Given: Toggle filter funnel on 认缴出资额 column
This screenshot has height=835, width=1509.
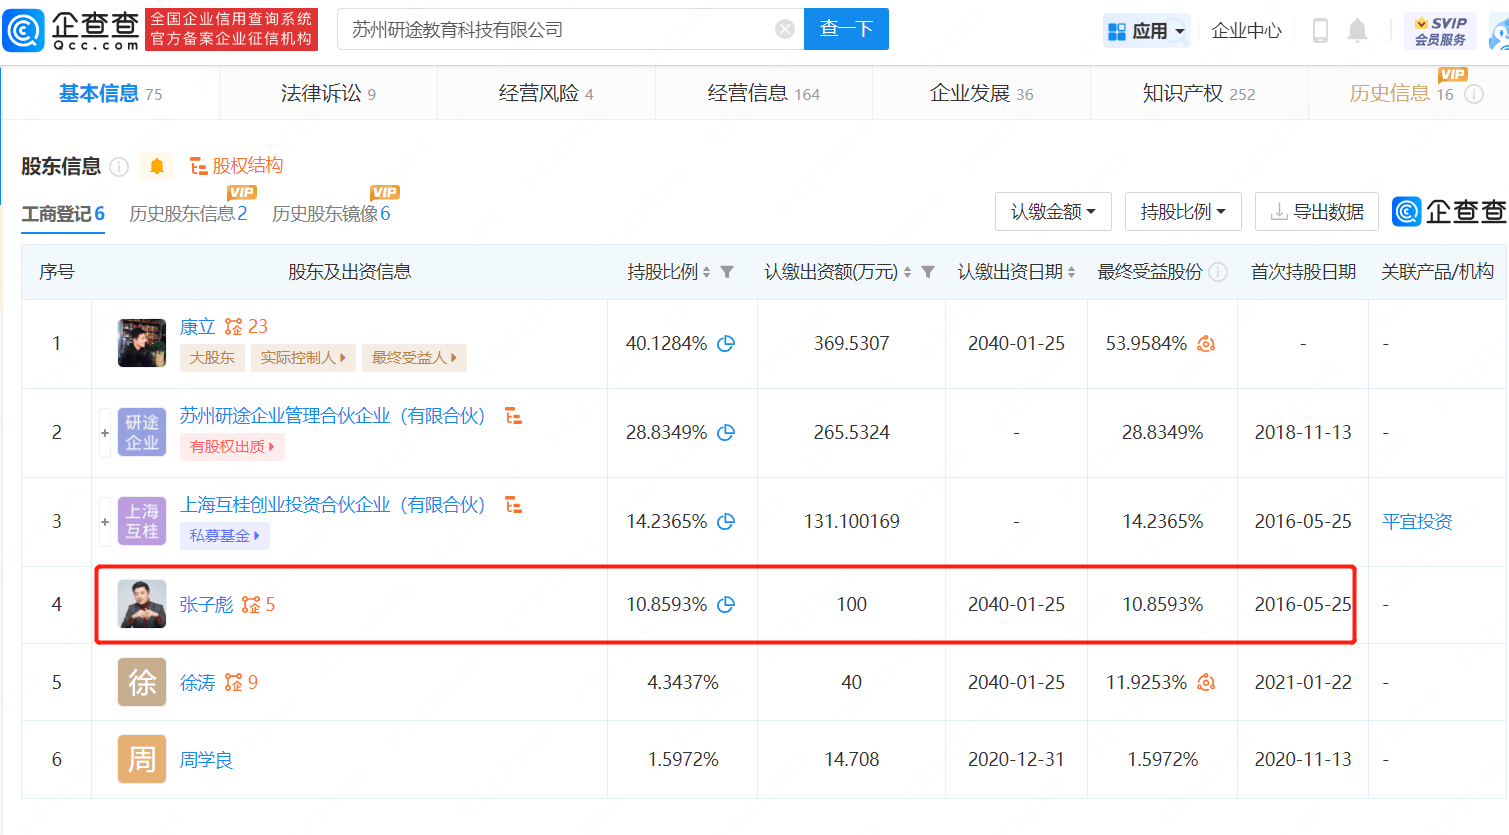Looking at the screenshot, I should (928, 272).
